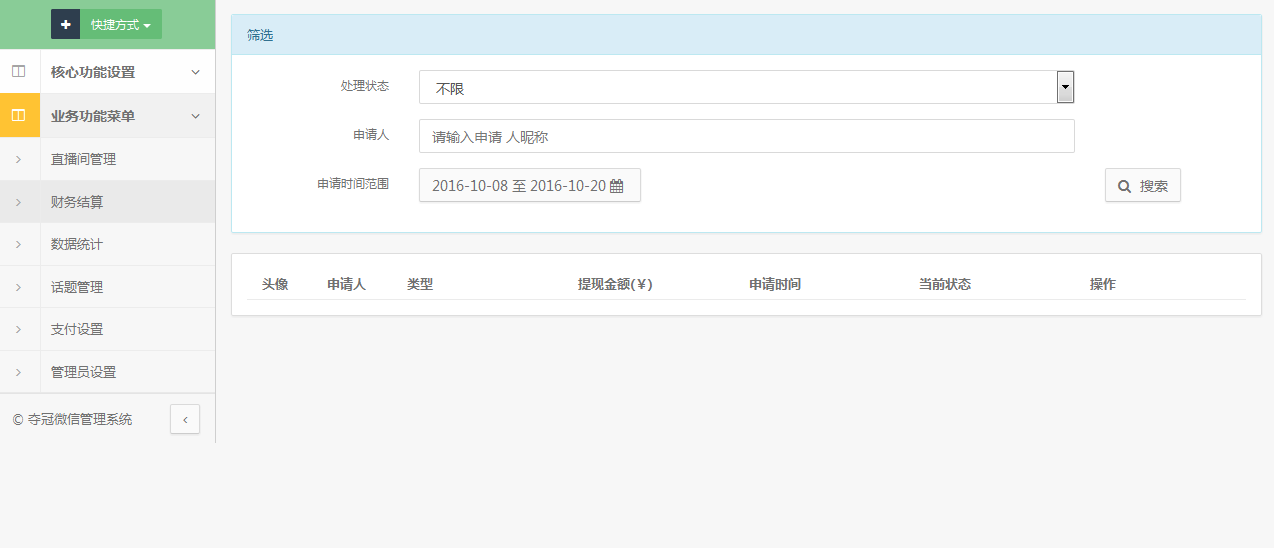
Task: Collapse the sidebar with the left-arrow button
Action: coord(185,419)
